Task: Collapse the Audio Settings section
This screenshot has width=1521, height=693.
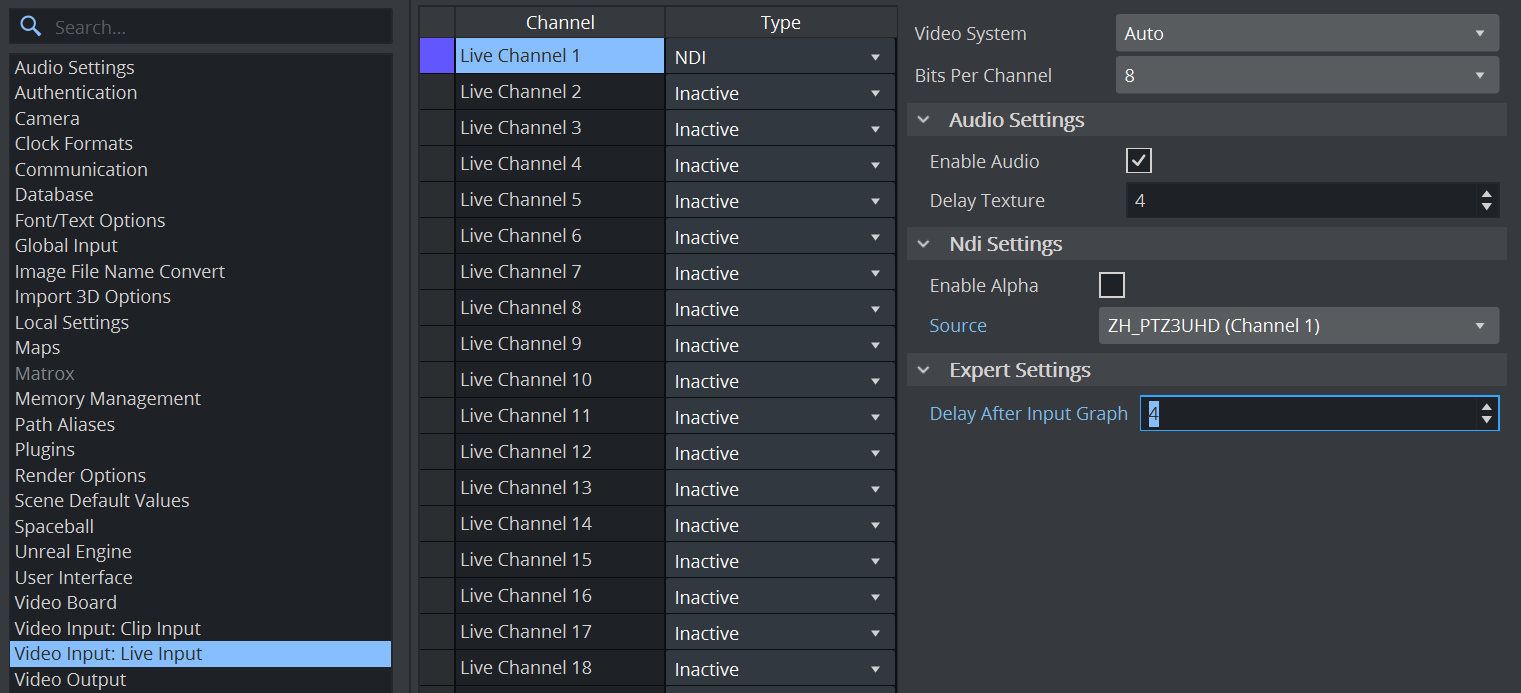Action: pyautogui.click(x=923, y=120)
